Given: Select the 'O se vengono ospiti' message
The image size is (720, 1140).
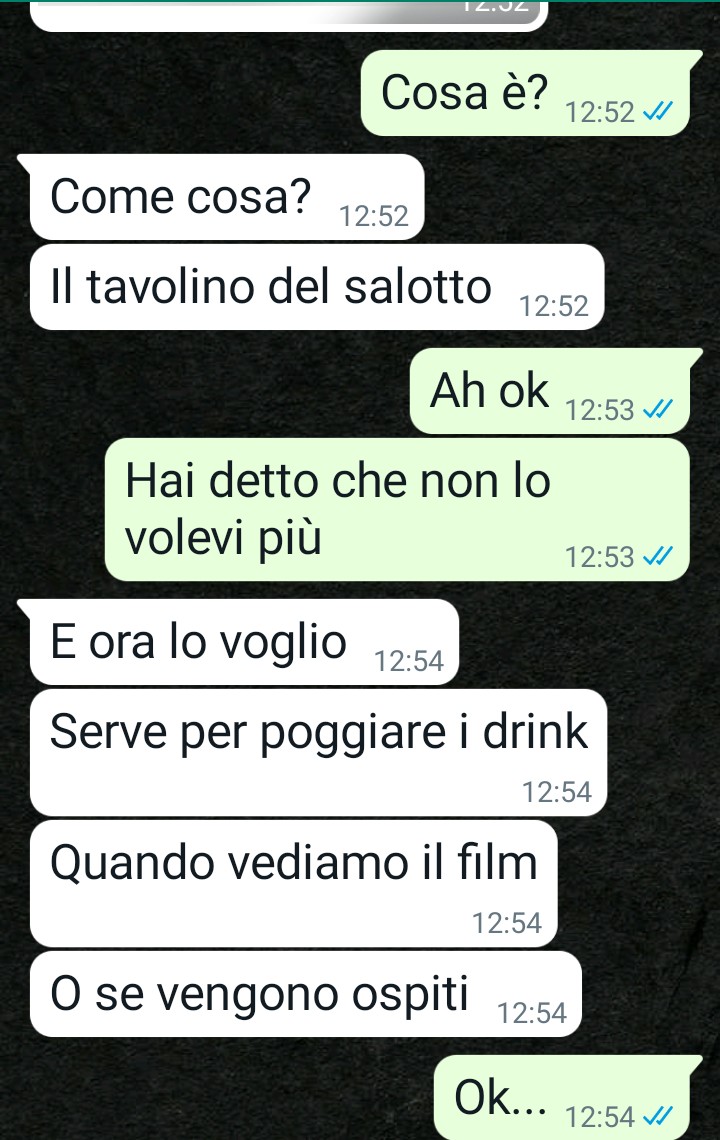Looking at the screenshot, I should [305, 994].
